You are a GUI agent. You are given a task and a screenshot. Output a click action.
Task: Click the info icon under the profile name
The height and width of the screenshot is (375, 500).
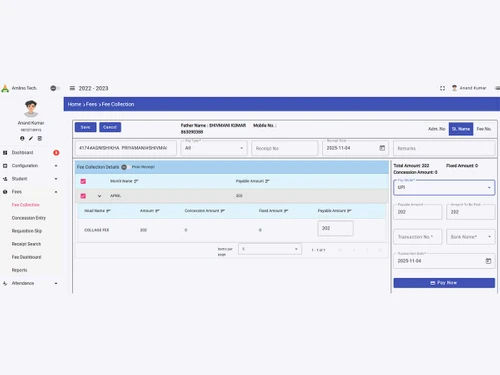pyautogui.click(x=22, y=138)
